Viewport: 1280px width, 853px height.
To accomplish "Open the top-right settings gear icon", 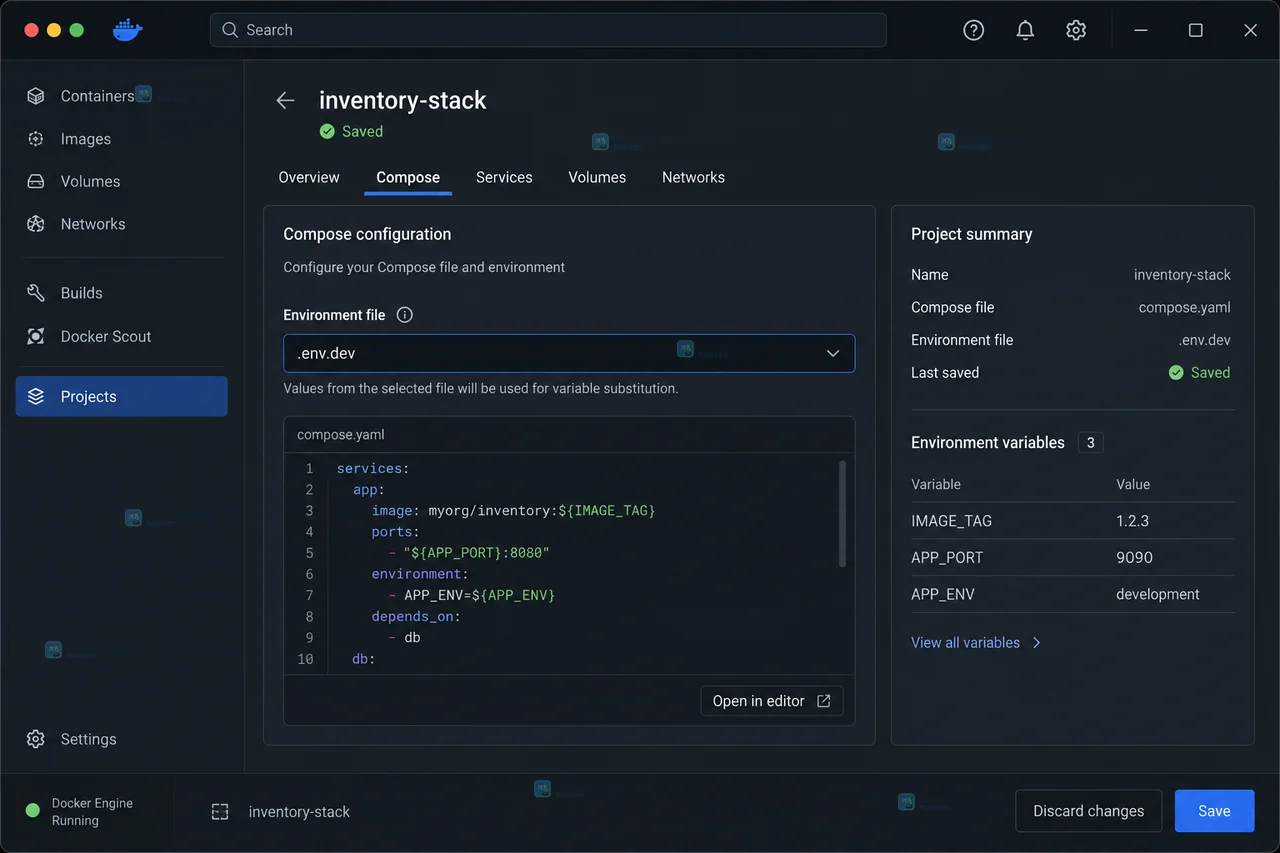I will pyautogui.click(x=1076, y=30).
